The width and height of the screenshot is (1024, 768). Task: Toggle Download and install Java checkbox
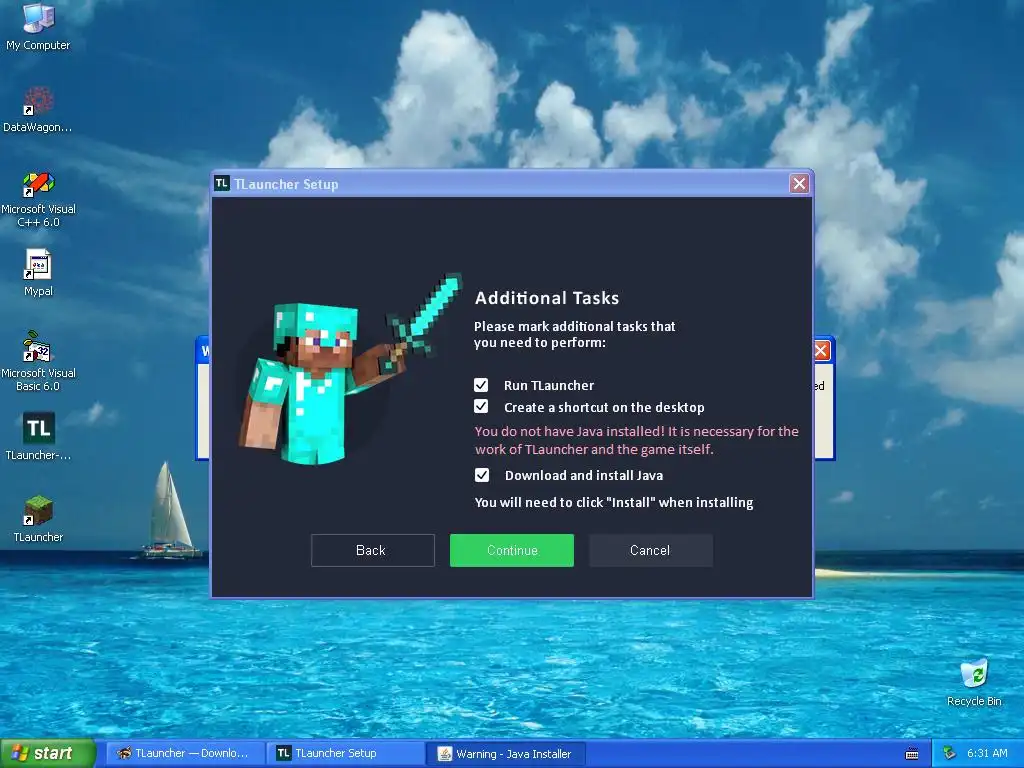click(481, 475)
